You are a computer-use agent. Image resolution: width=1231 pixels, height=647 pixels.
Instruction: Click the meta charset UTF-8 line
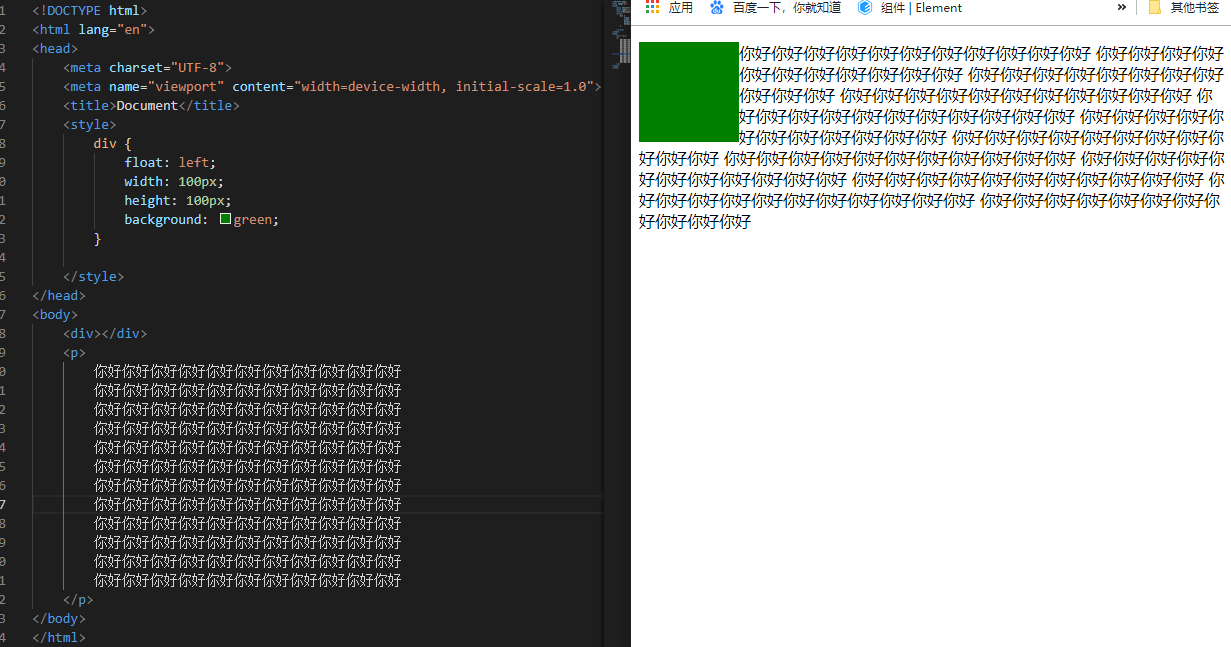[x=147, y=67]
